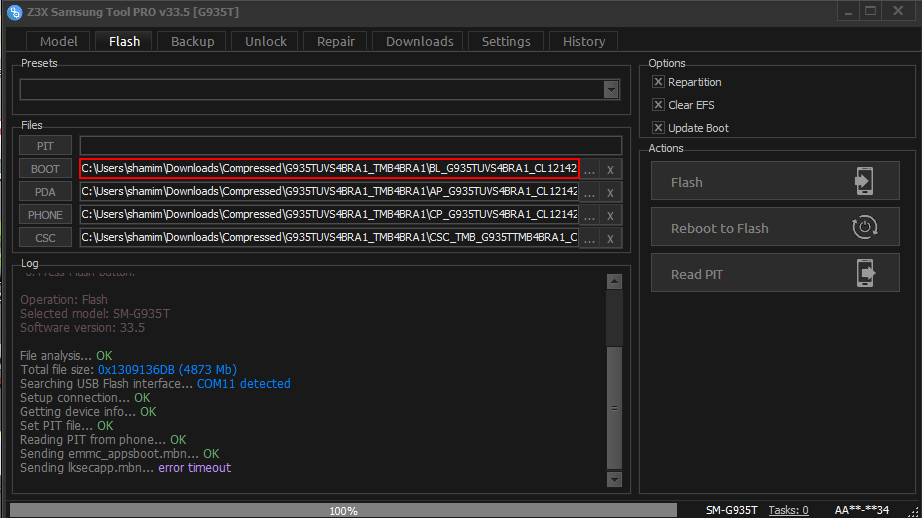The image size is (922, 518).
Task: Click the phone icon on Flash button
Action: click(864, 181)
